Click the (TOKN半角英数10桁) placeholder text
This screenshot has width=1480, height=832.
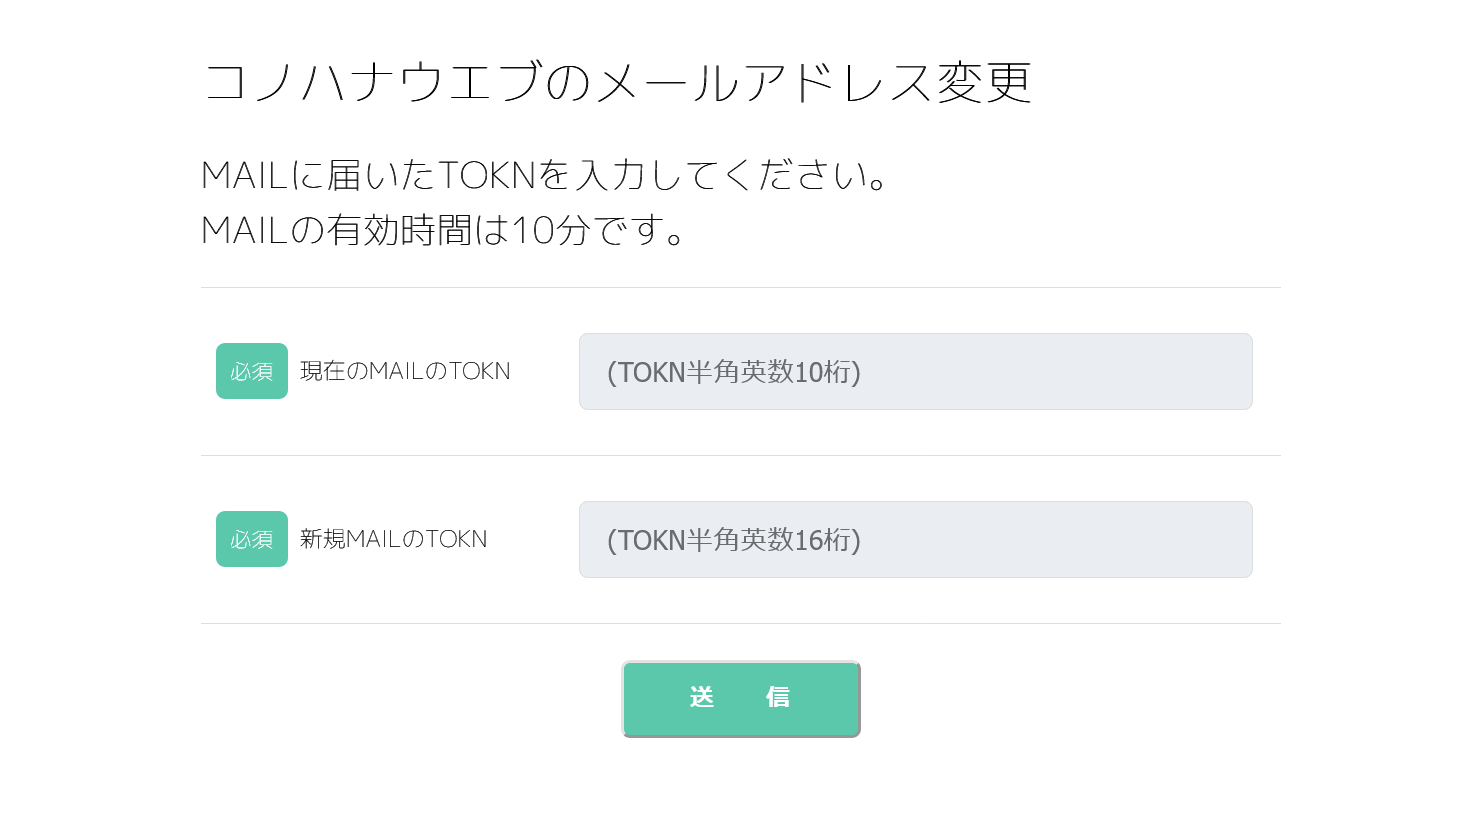[x=733, y=372]
